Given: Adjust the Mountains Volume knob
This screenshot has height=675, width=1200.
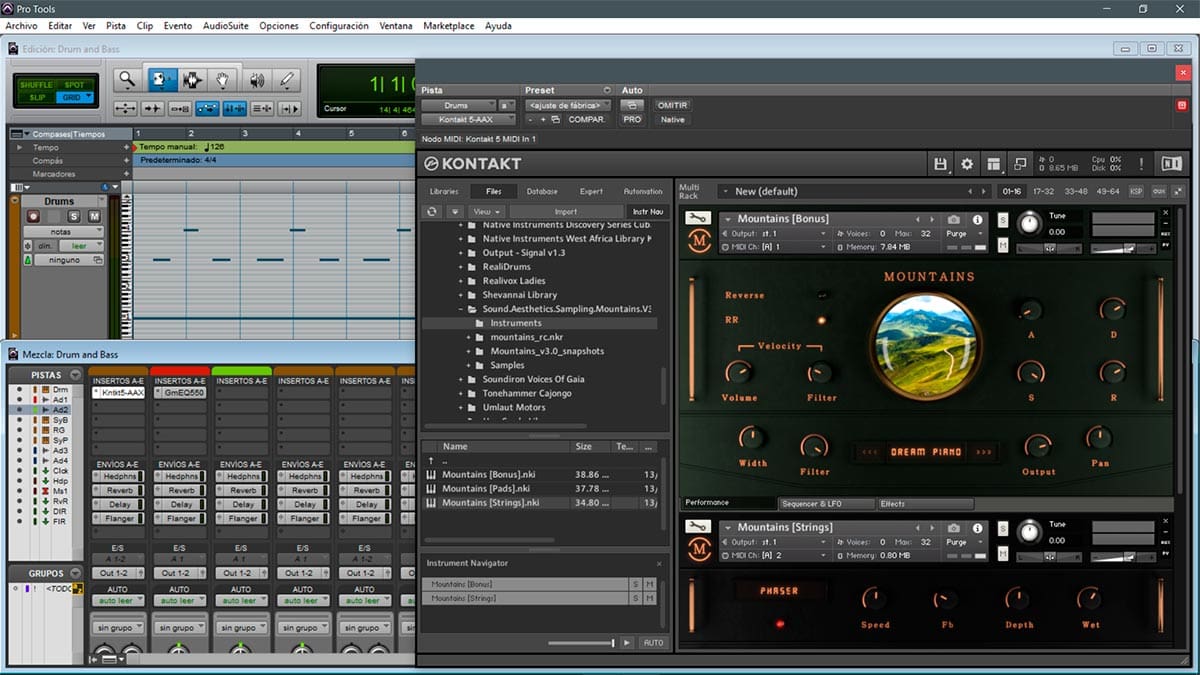Looking at the screenshot, I should (739, 373).
